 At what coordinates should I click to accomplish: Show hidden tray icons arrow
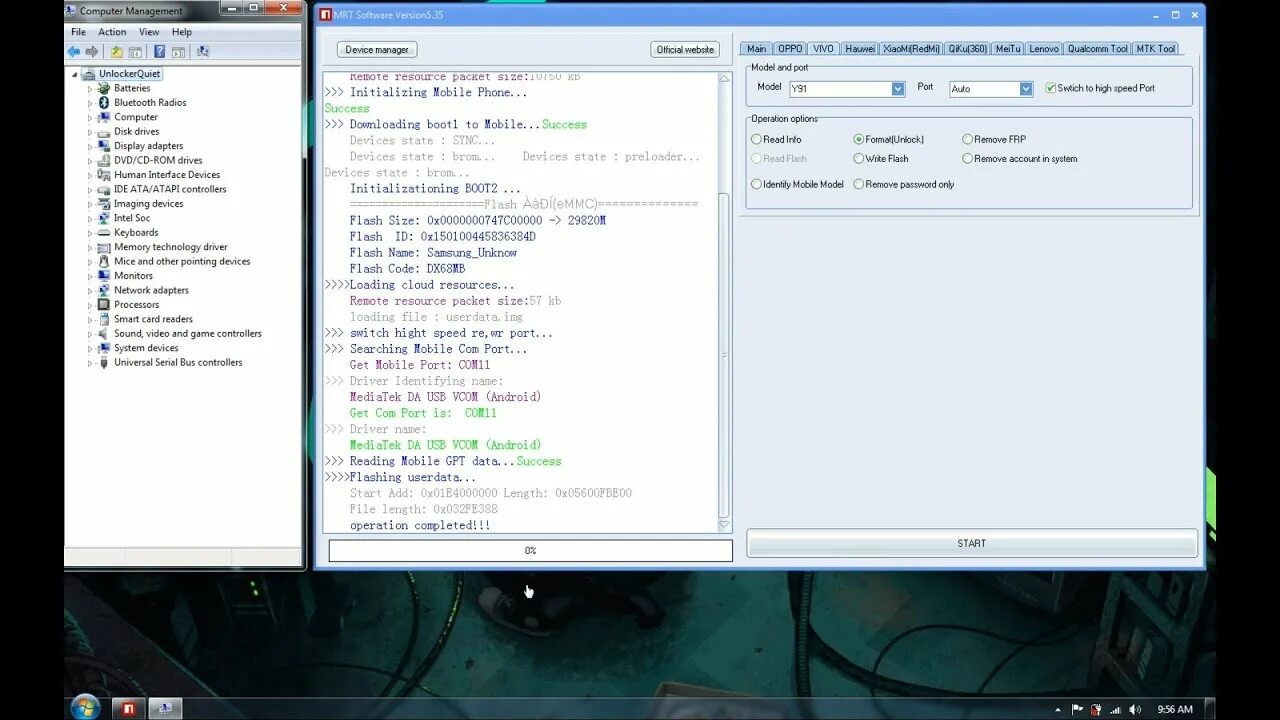click(1058, 709)
